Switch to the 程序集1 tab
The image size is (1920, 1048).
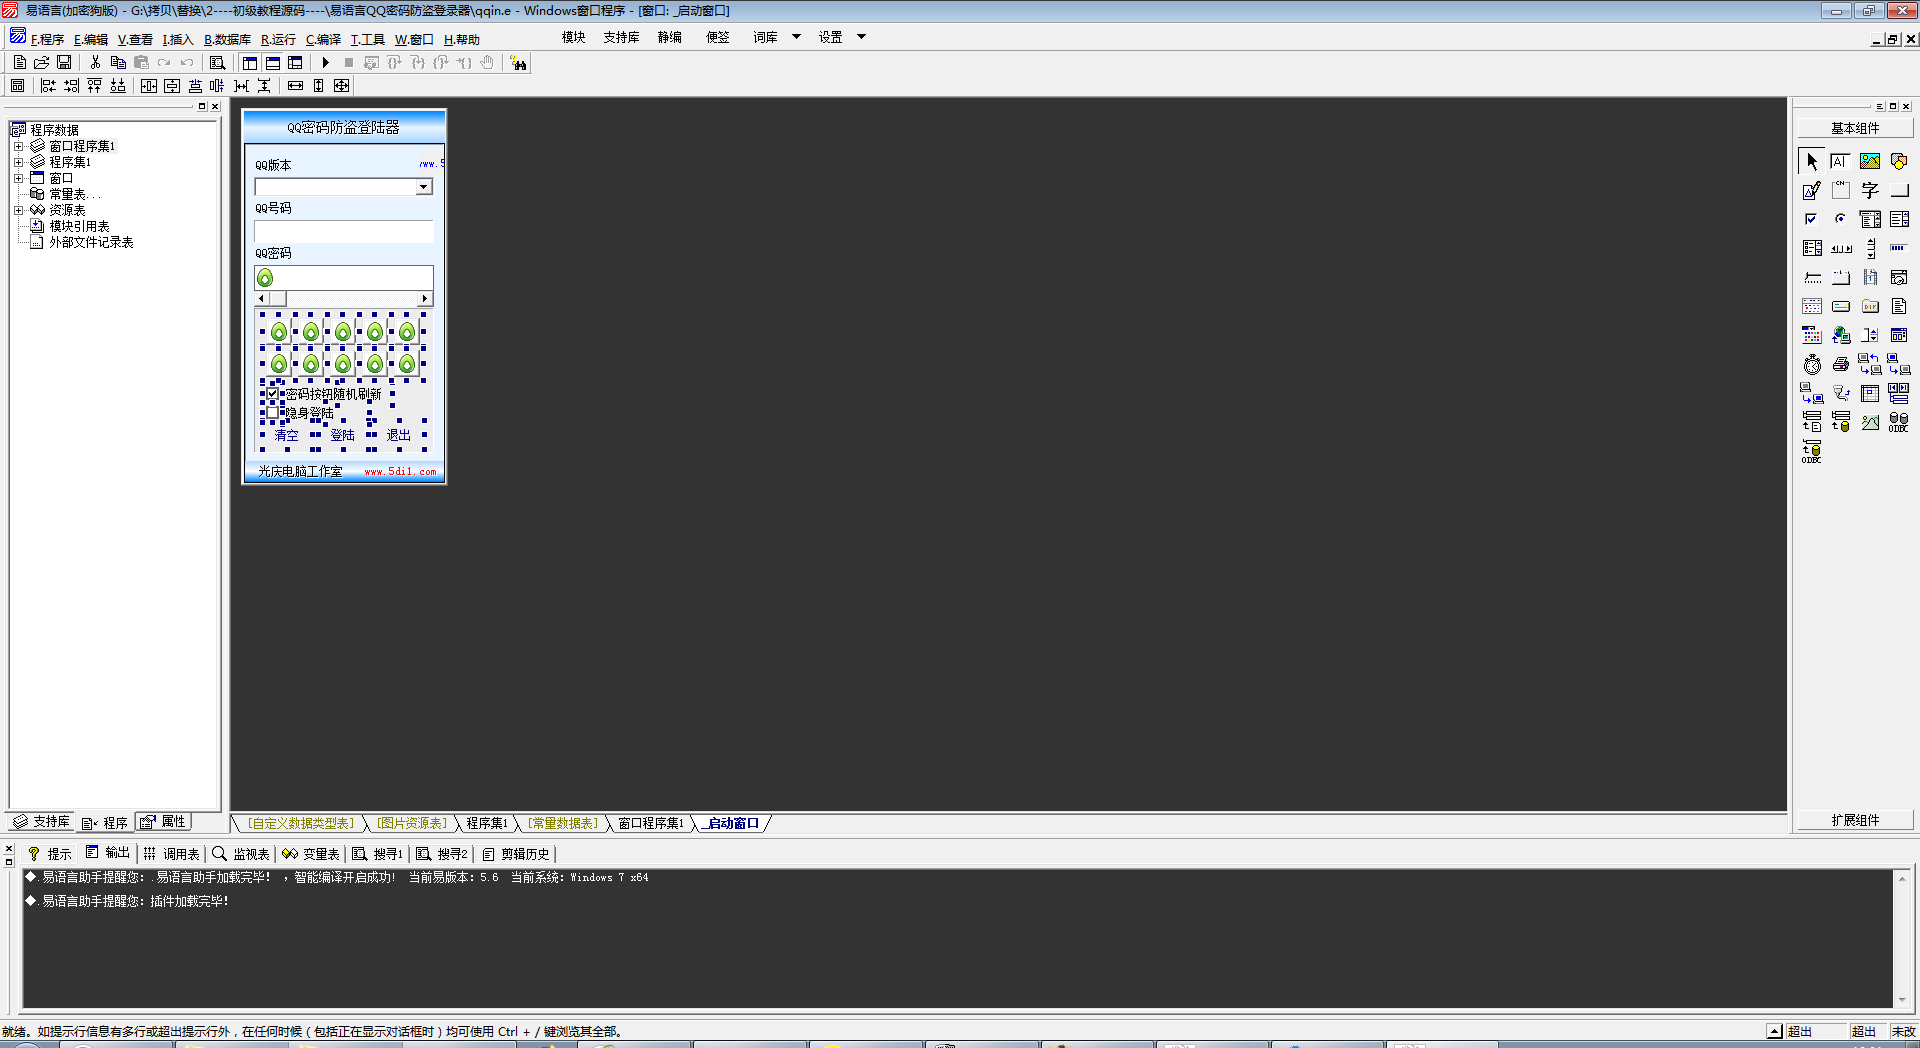(x=487, y=823)
